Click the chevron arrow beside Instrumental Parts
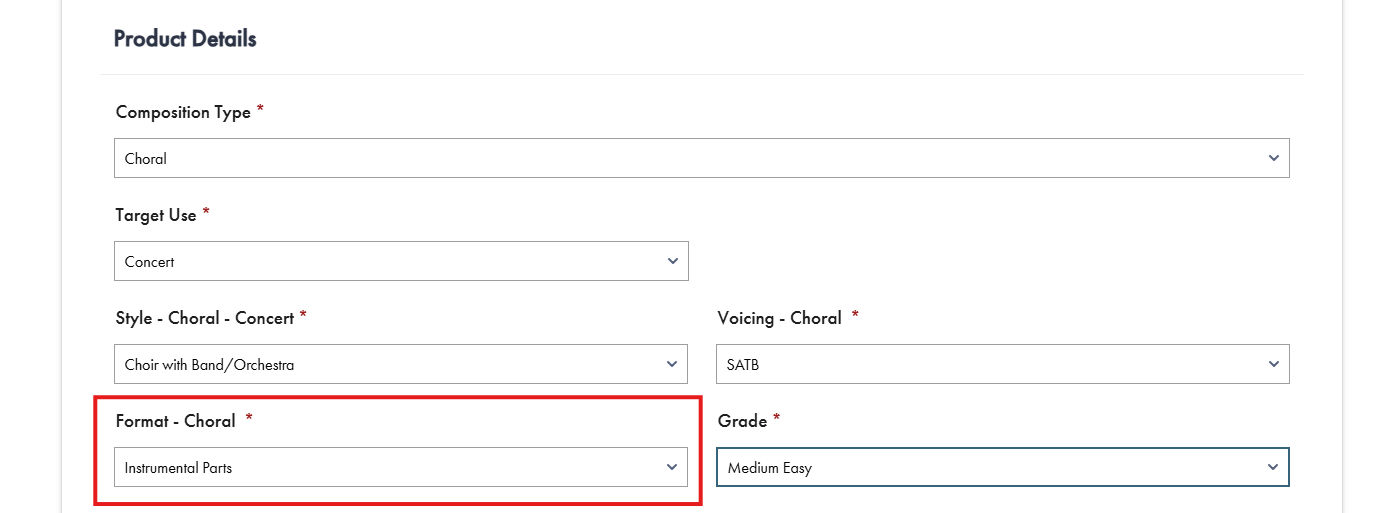1395x513 pixels. point(672,467)
